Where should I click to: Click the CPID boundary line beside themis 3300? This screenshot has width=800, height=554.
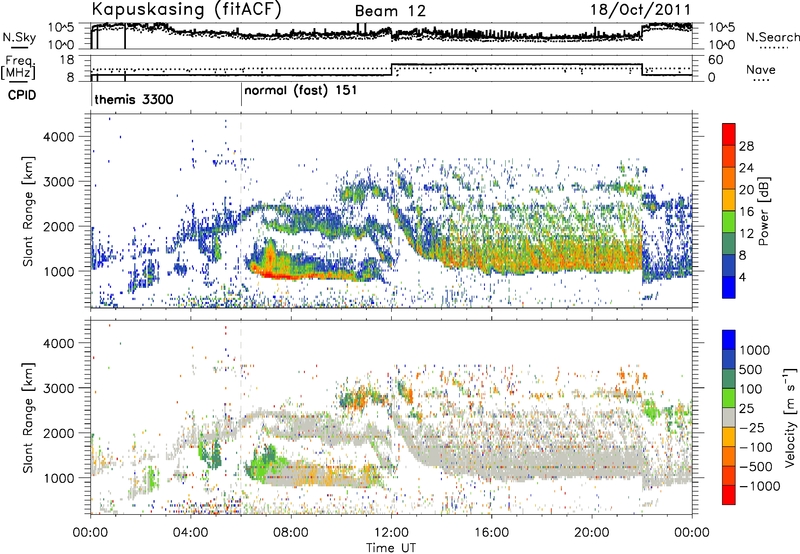pyautogui.click(x=91, y=95)
